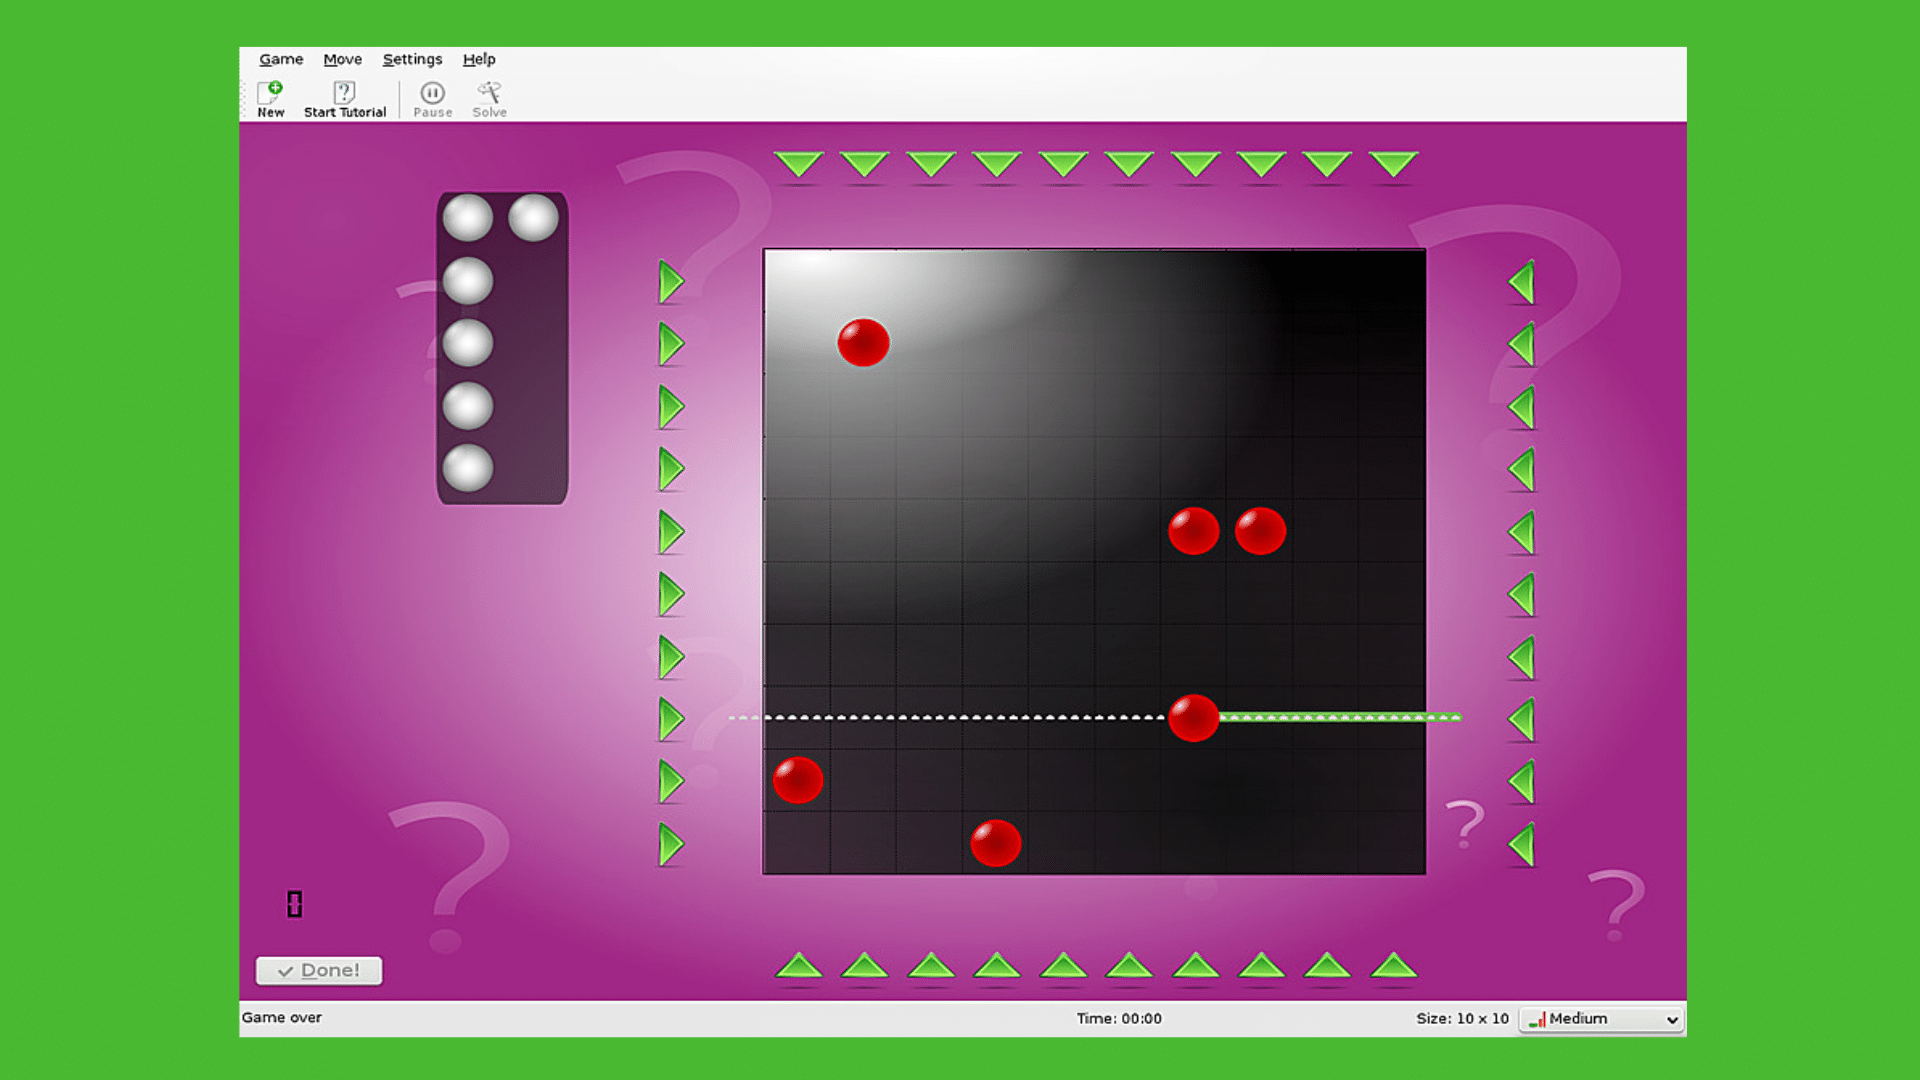Click fifth down-arrow on top edge
Image resolution: width=1920 pixels, height=1080 pixels.
click(x=1063, y=164)
